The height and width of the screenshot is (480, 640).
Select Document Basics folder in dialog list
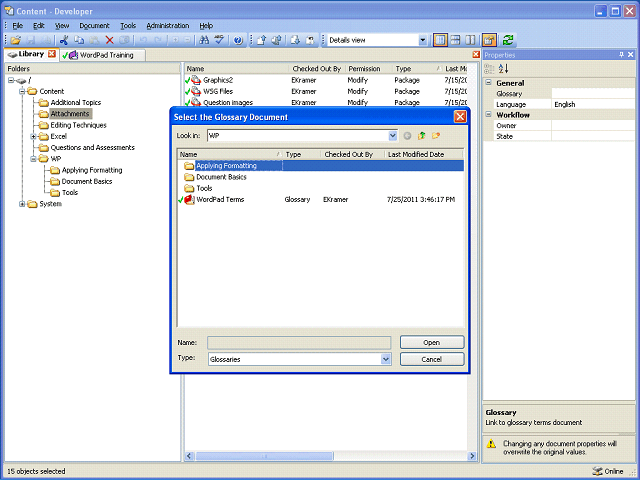pos(221,177)
